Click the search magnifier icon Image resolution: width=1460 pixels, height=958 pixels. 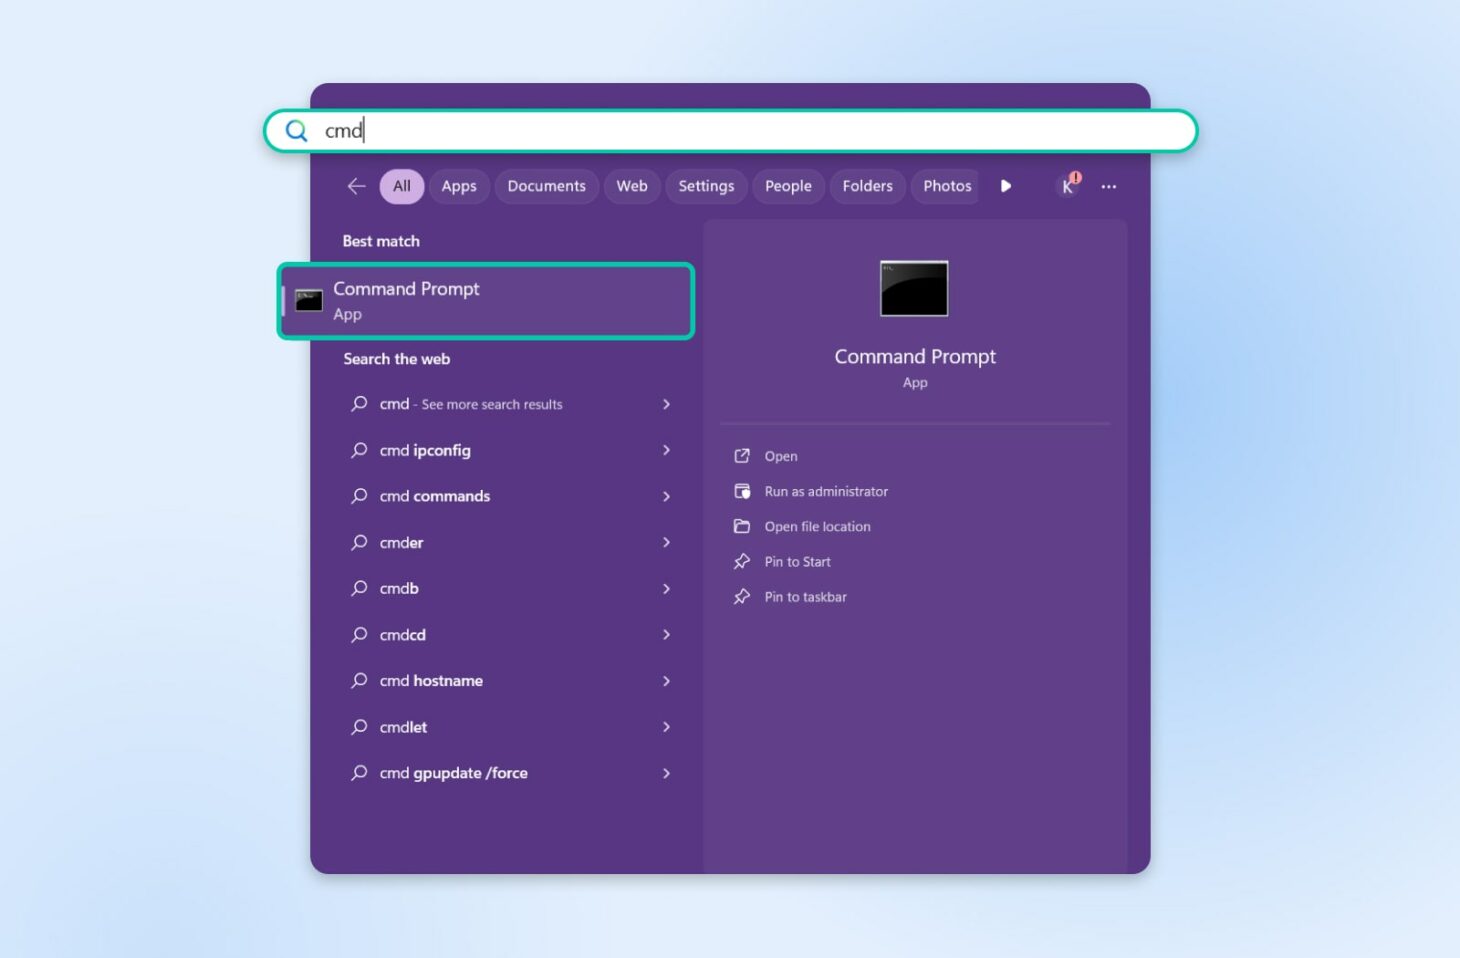pyautogui.click(x=296, y=131)
